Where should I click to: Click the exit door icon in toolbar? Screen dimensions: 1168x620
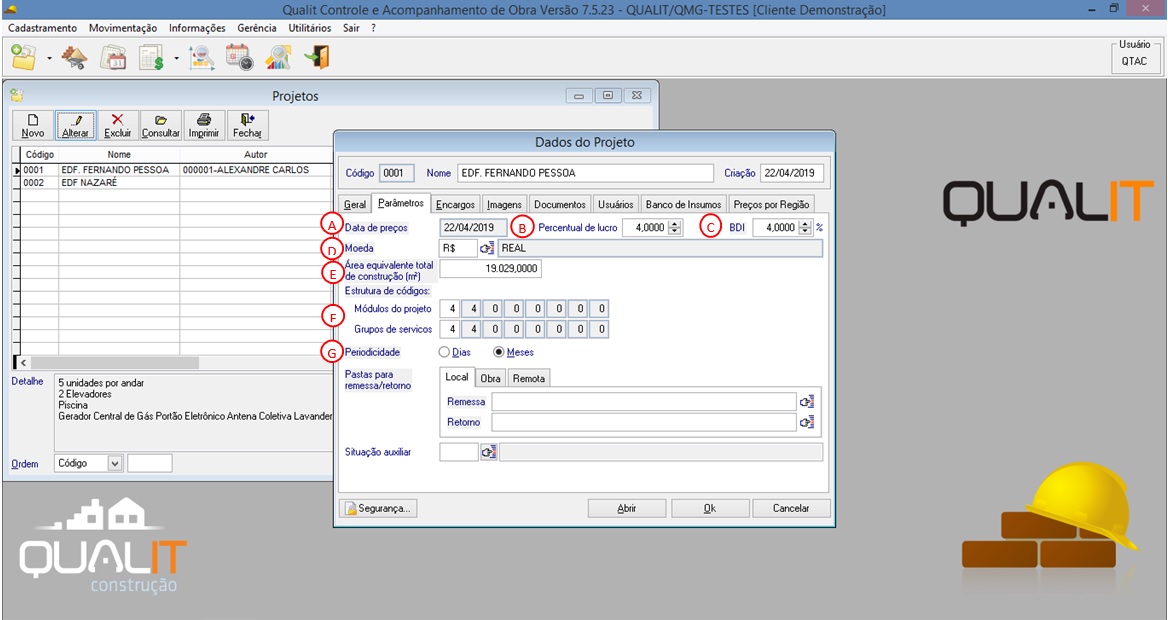(x=317, y=57)
